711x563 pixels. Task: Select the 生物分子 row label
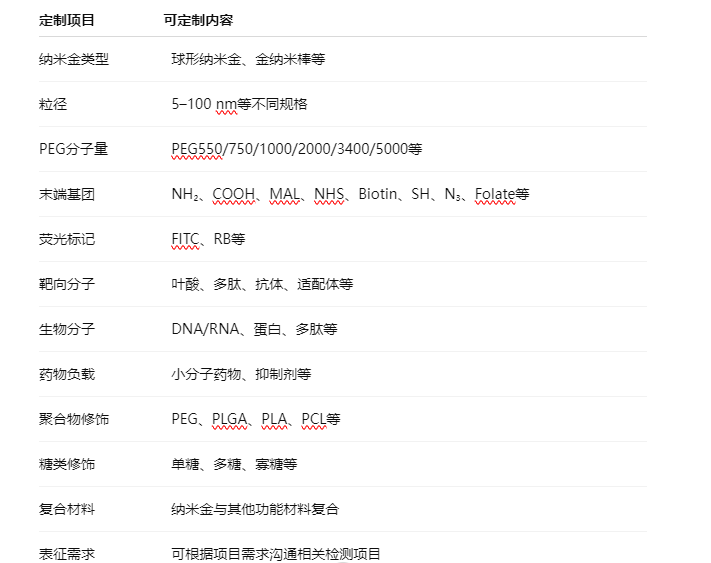[67, 329]
